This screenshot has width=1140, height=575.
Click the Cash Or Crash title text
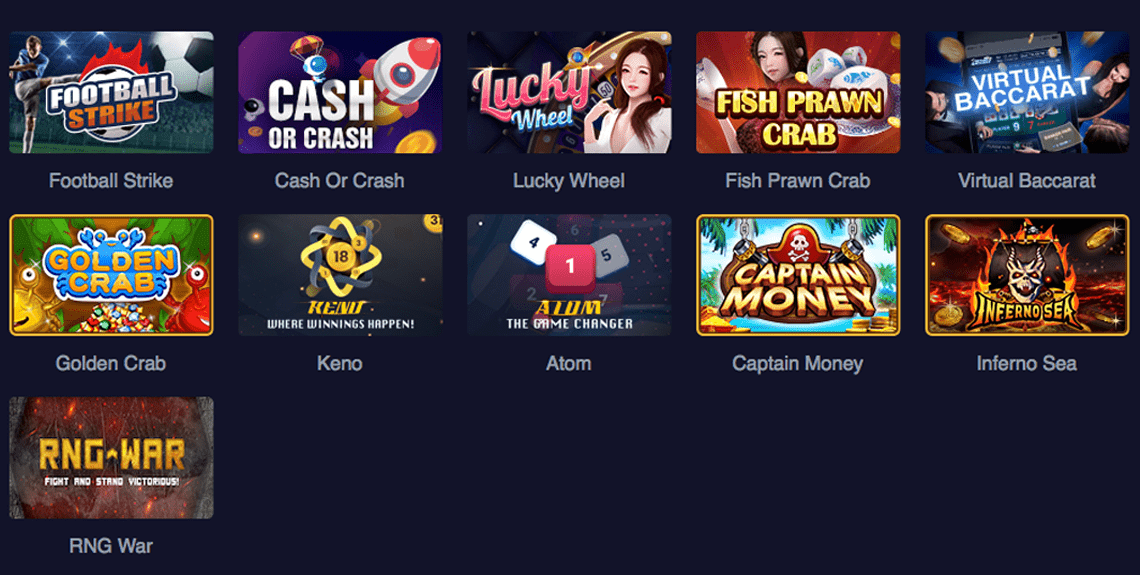pyautogui.click(x=340, y=180)
